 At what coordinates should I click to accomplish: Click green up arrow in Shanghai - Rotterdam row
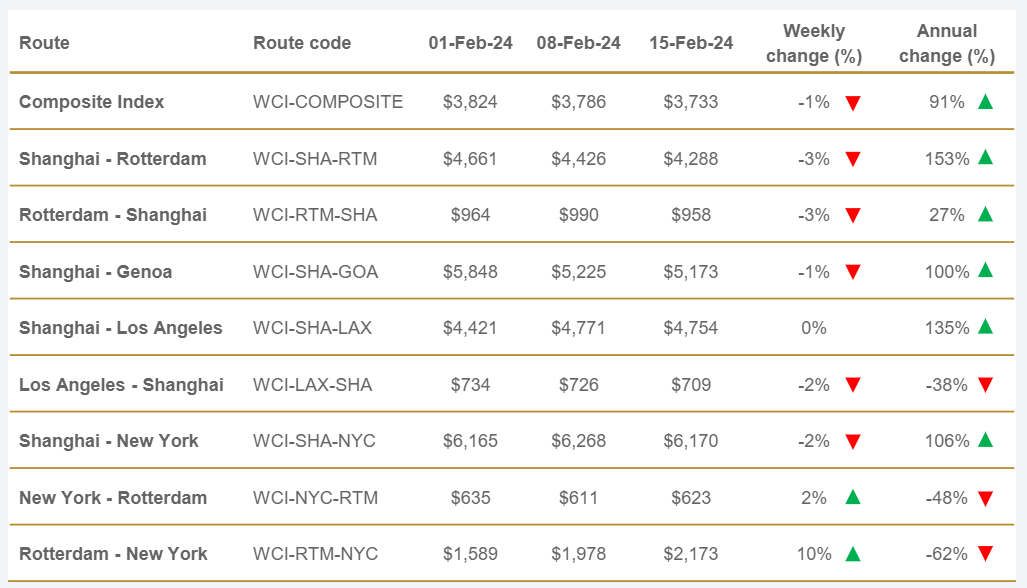click(x=985, y=157)
